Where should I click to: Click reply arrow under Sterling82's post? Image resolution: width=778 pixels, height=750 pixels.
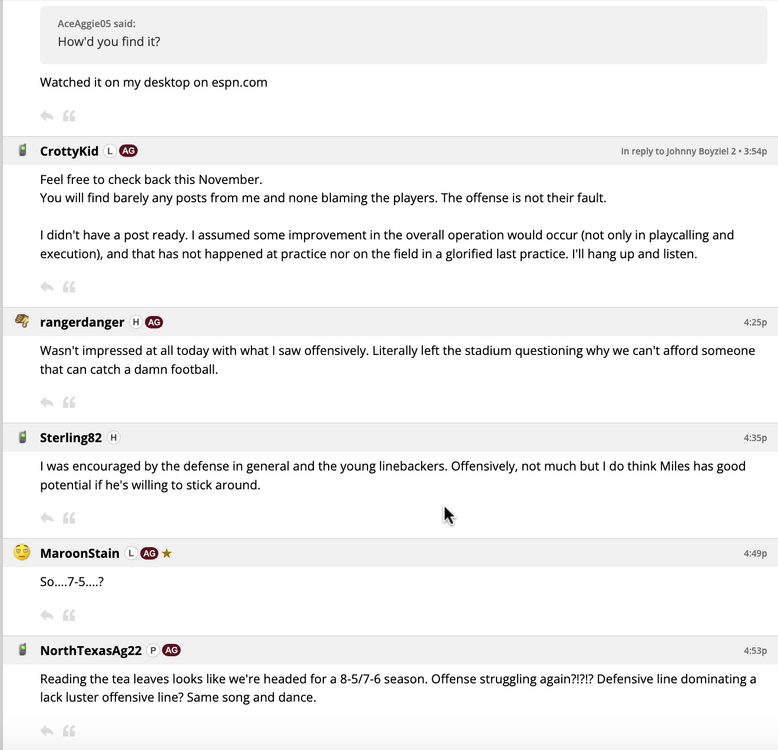(x=47, y=518)
